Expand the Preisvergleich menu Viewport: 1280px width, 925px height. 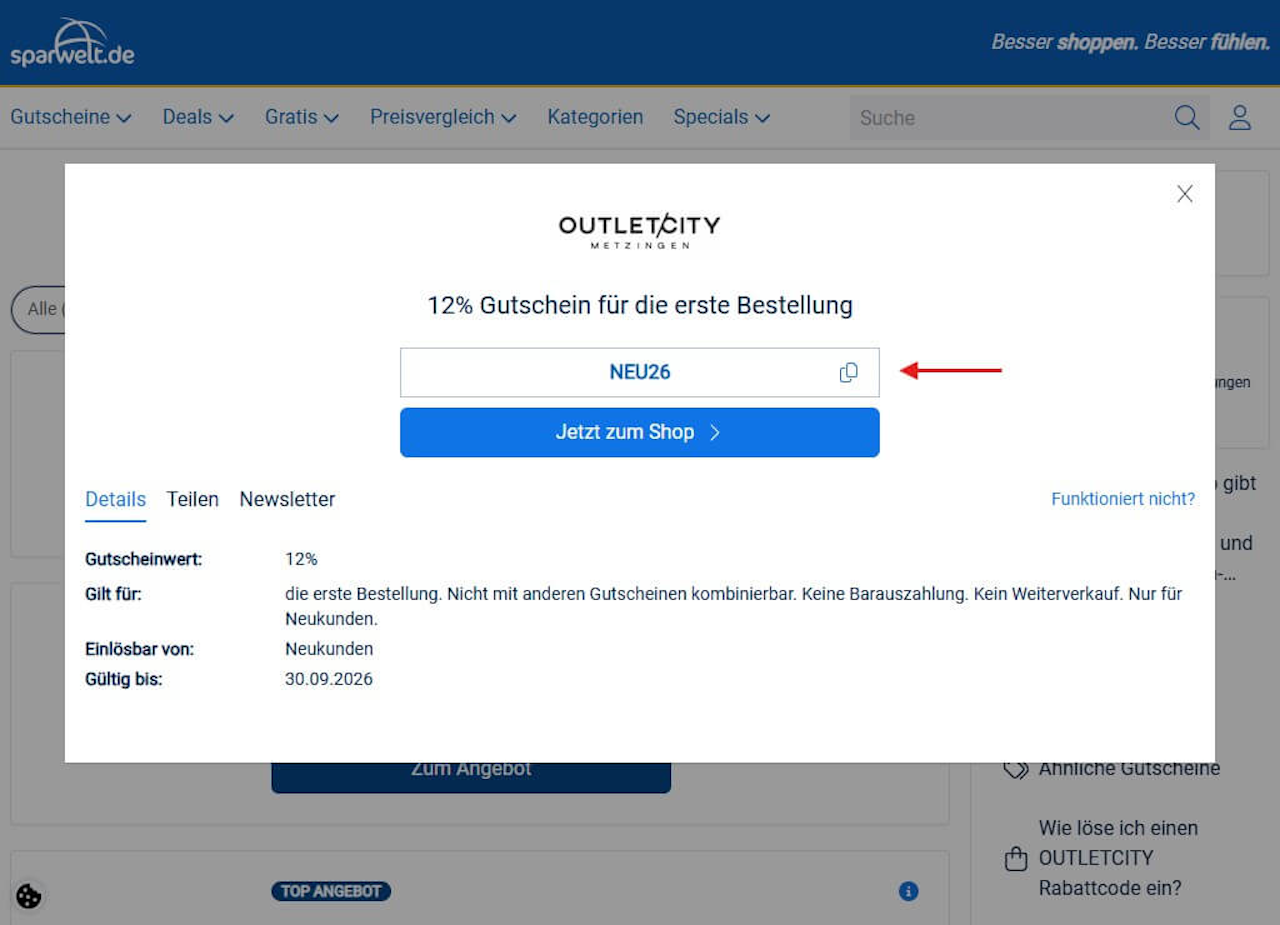(x=443, y=117)
